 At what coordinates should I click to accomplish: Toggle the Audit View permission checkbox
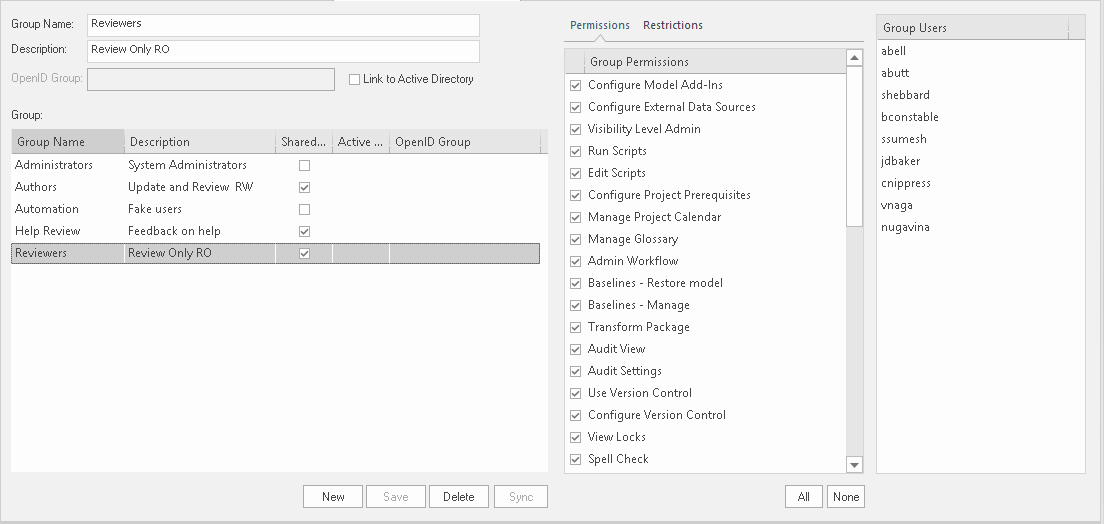(x=575, y=349)
